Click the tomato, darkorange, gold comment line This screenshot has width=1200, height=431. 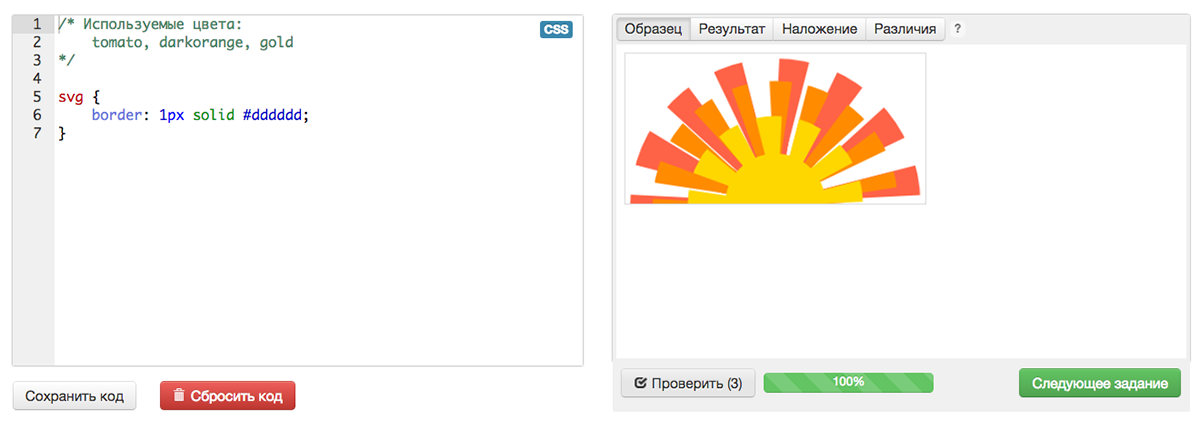[192, 42]
